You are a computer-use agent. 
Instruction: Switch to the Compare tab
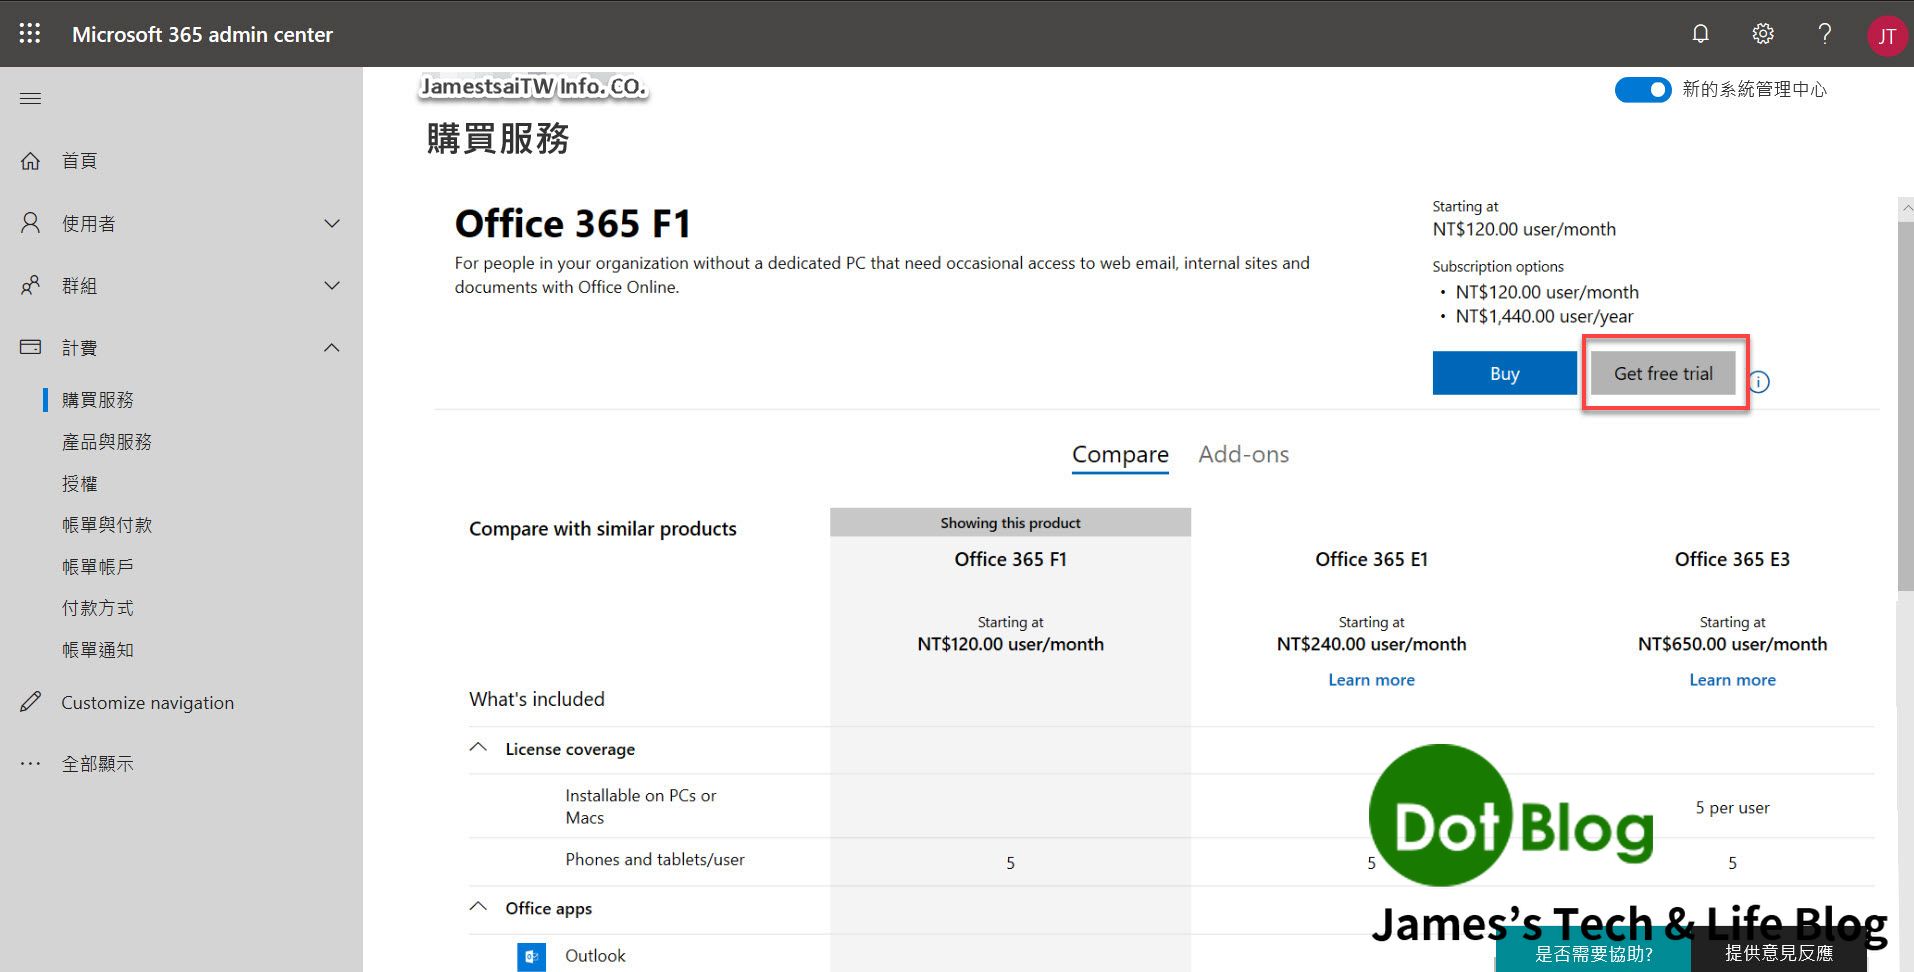[x=1120, y=455]
